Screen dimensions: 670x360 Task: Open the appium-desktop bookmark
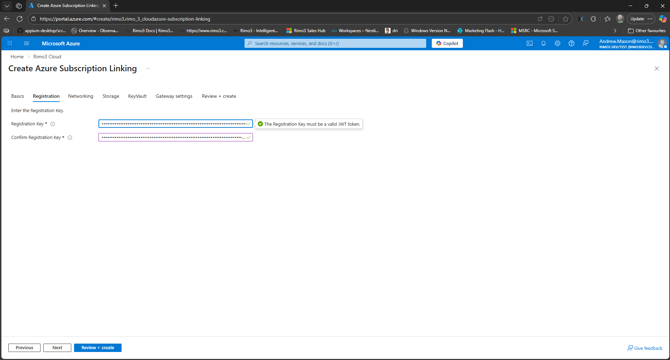point(41,31)
